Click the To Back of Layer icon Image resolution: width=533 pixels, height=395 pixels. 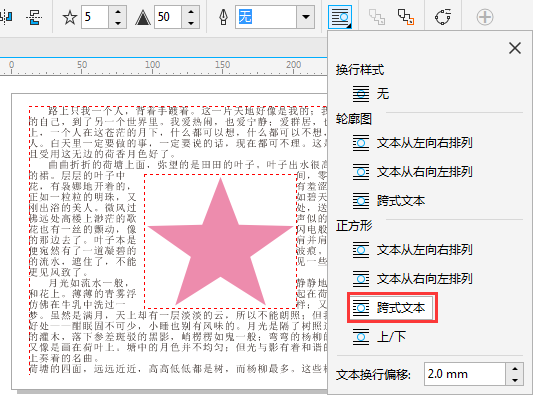click(406, 17)
